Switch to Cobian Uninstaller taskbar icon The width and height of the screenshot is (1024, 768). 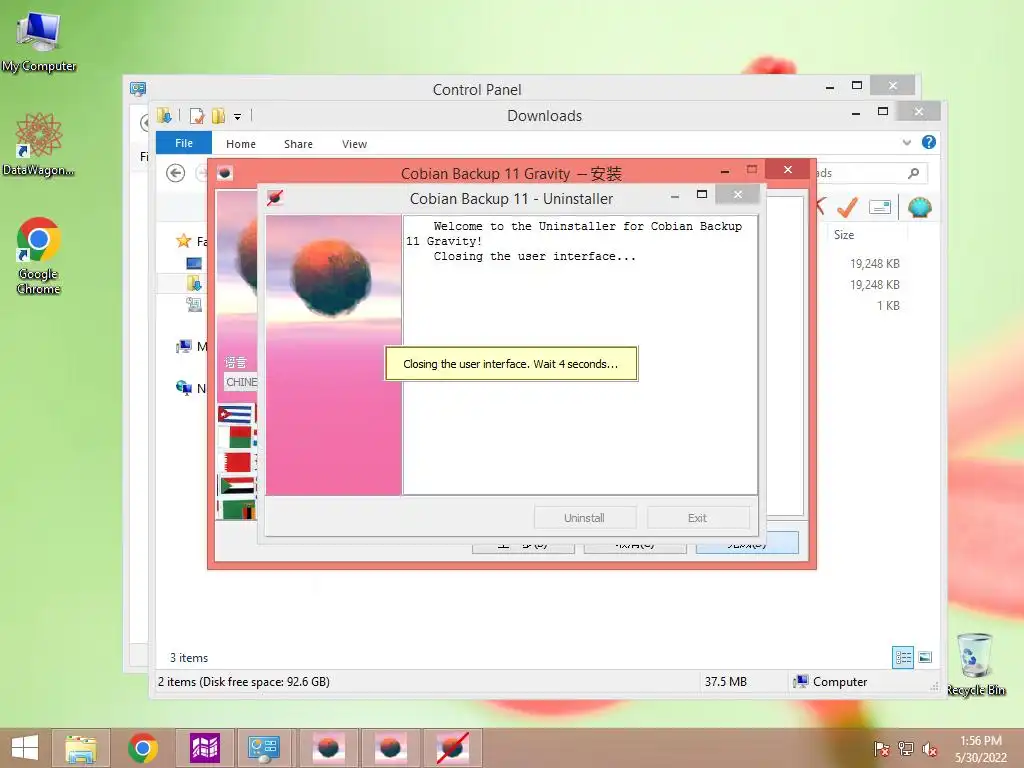[x=453, y=748]
